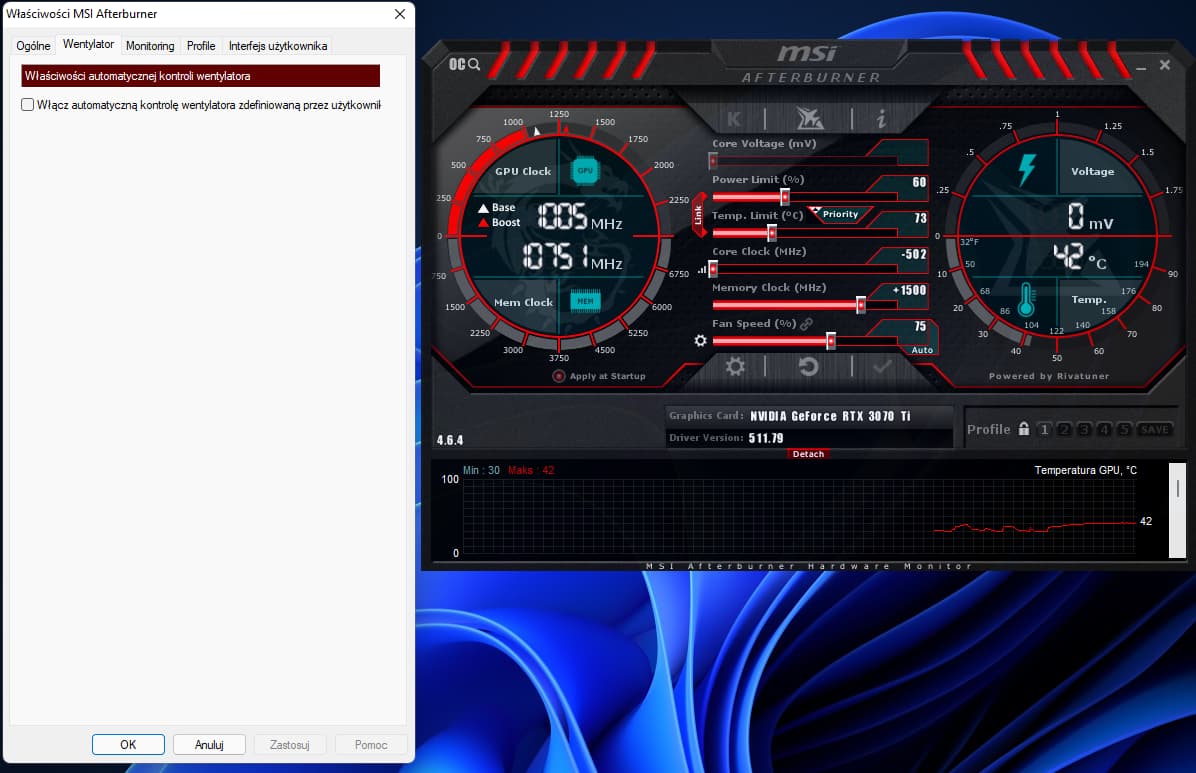
Task: Click the Anuluj button
Action: pyautogui.click(x=209, y=745)
